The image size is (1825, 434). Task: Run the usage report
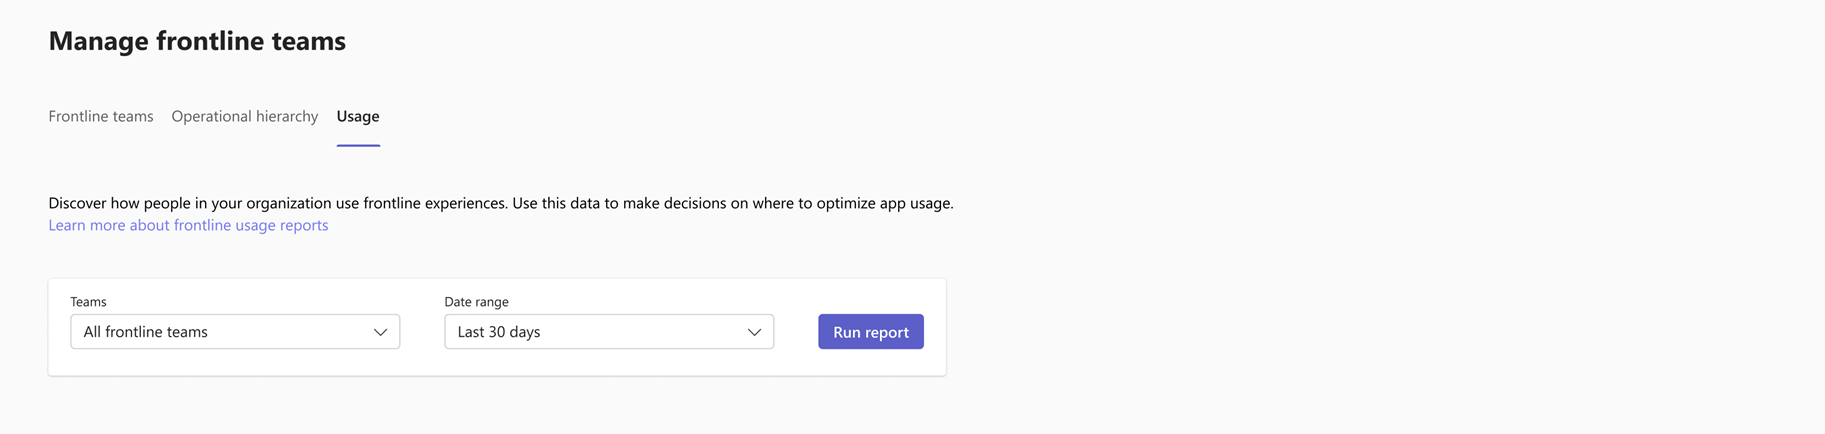pyautogui.click(x=871, y=332)
